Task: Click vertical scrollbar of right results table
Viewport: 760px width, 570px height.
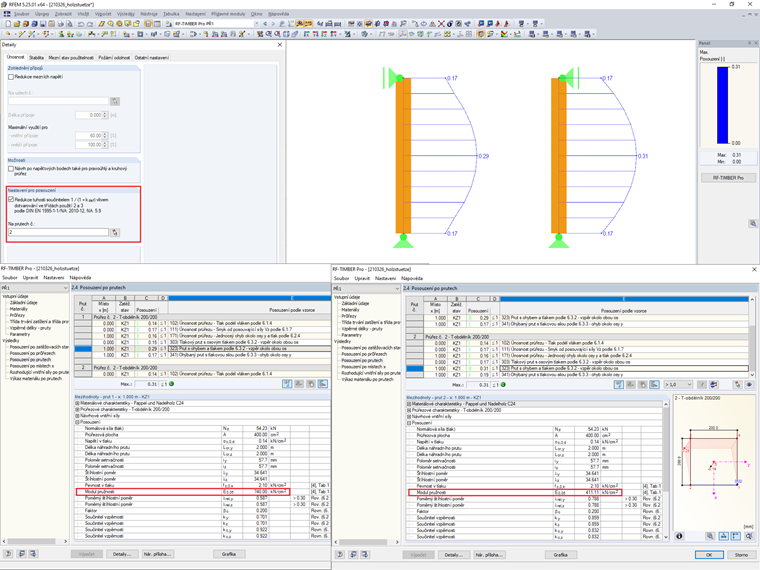Action: click(752, 337)
